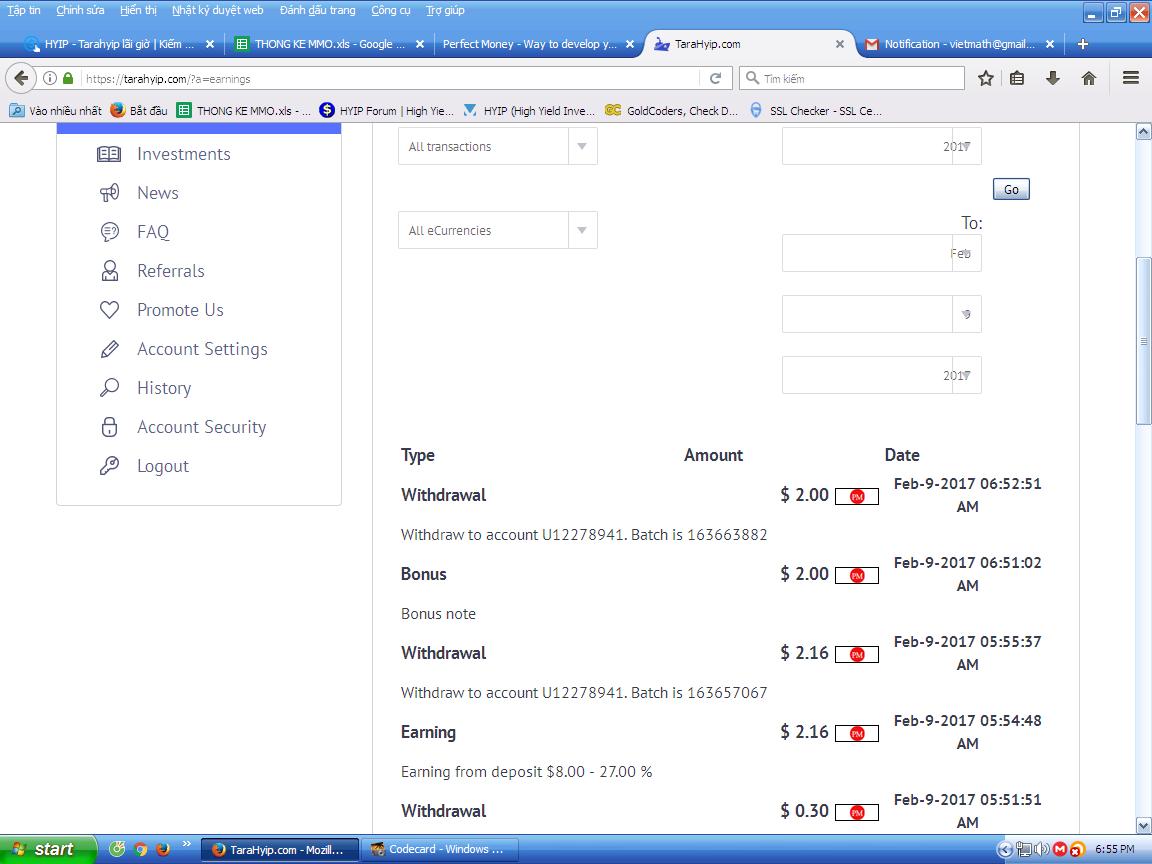
Task: Go to the browser home page icon
Action: 1089,78
